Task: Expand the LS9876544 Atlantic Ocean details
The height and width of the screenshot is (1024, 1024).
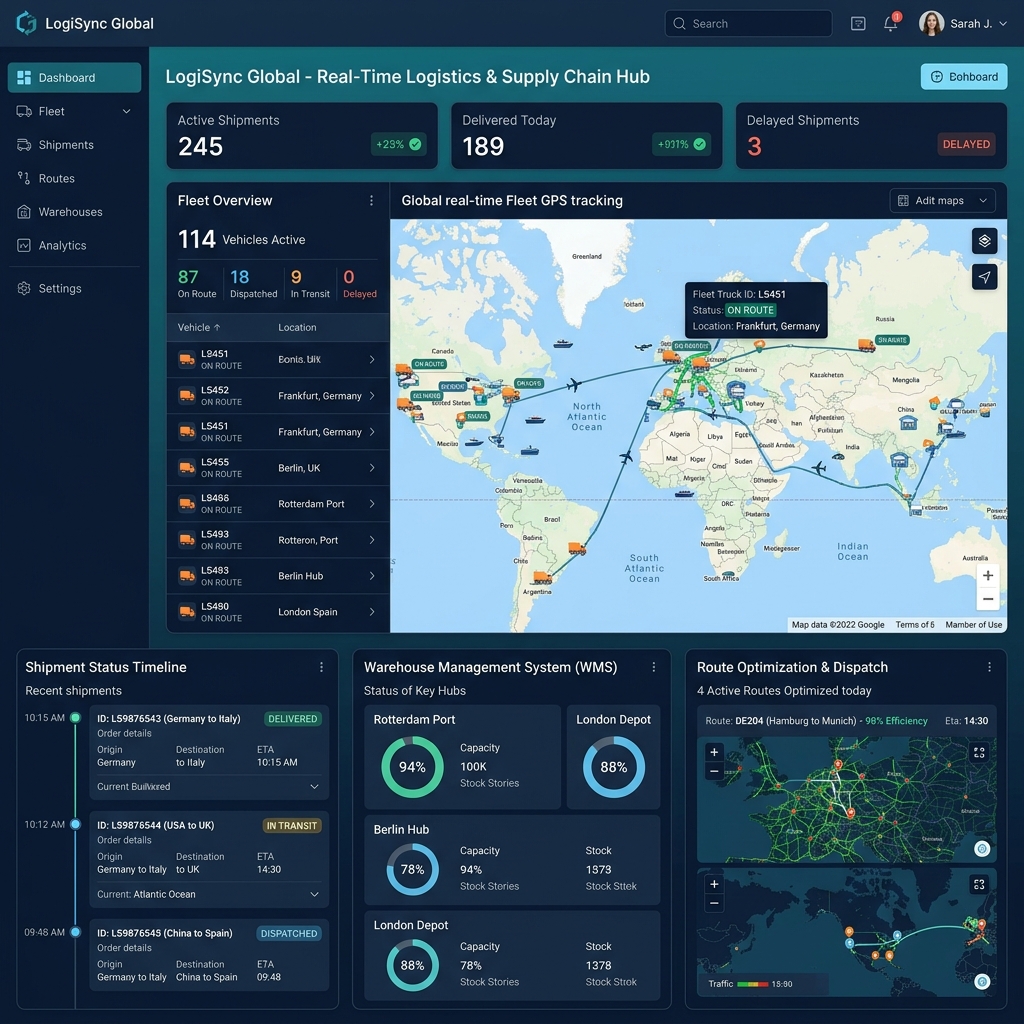Action: [314, 894]
